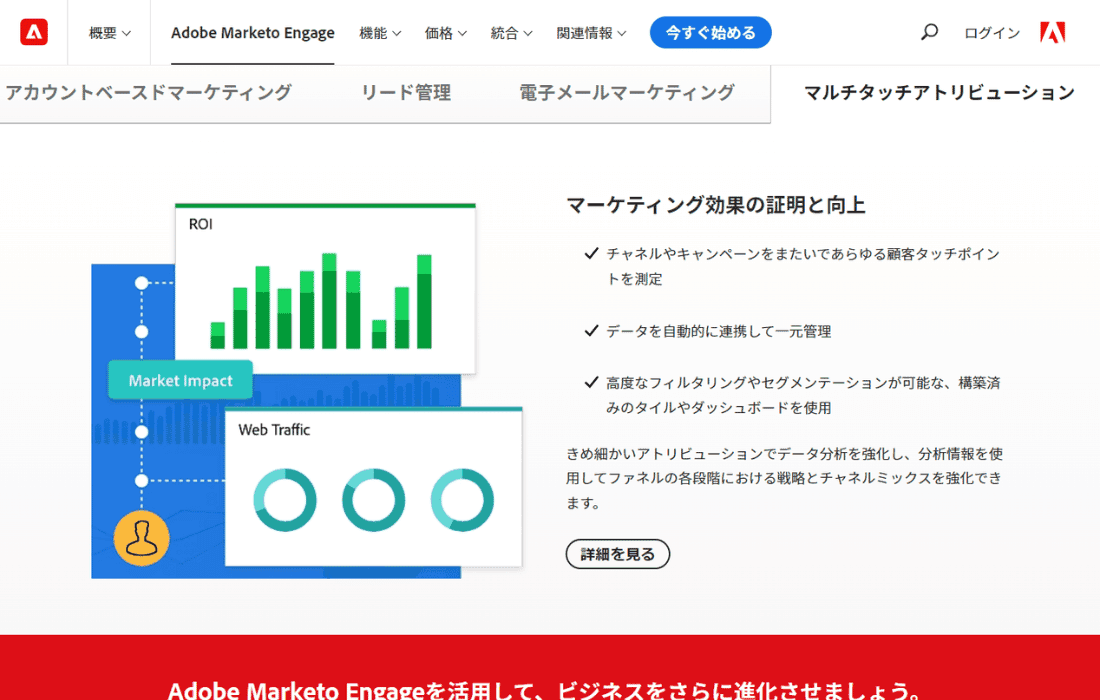Click the orange user avatar icon

[142, 538]
